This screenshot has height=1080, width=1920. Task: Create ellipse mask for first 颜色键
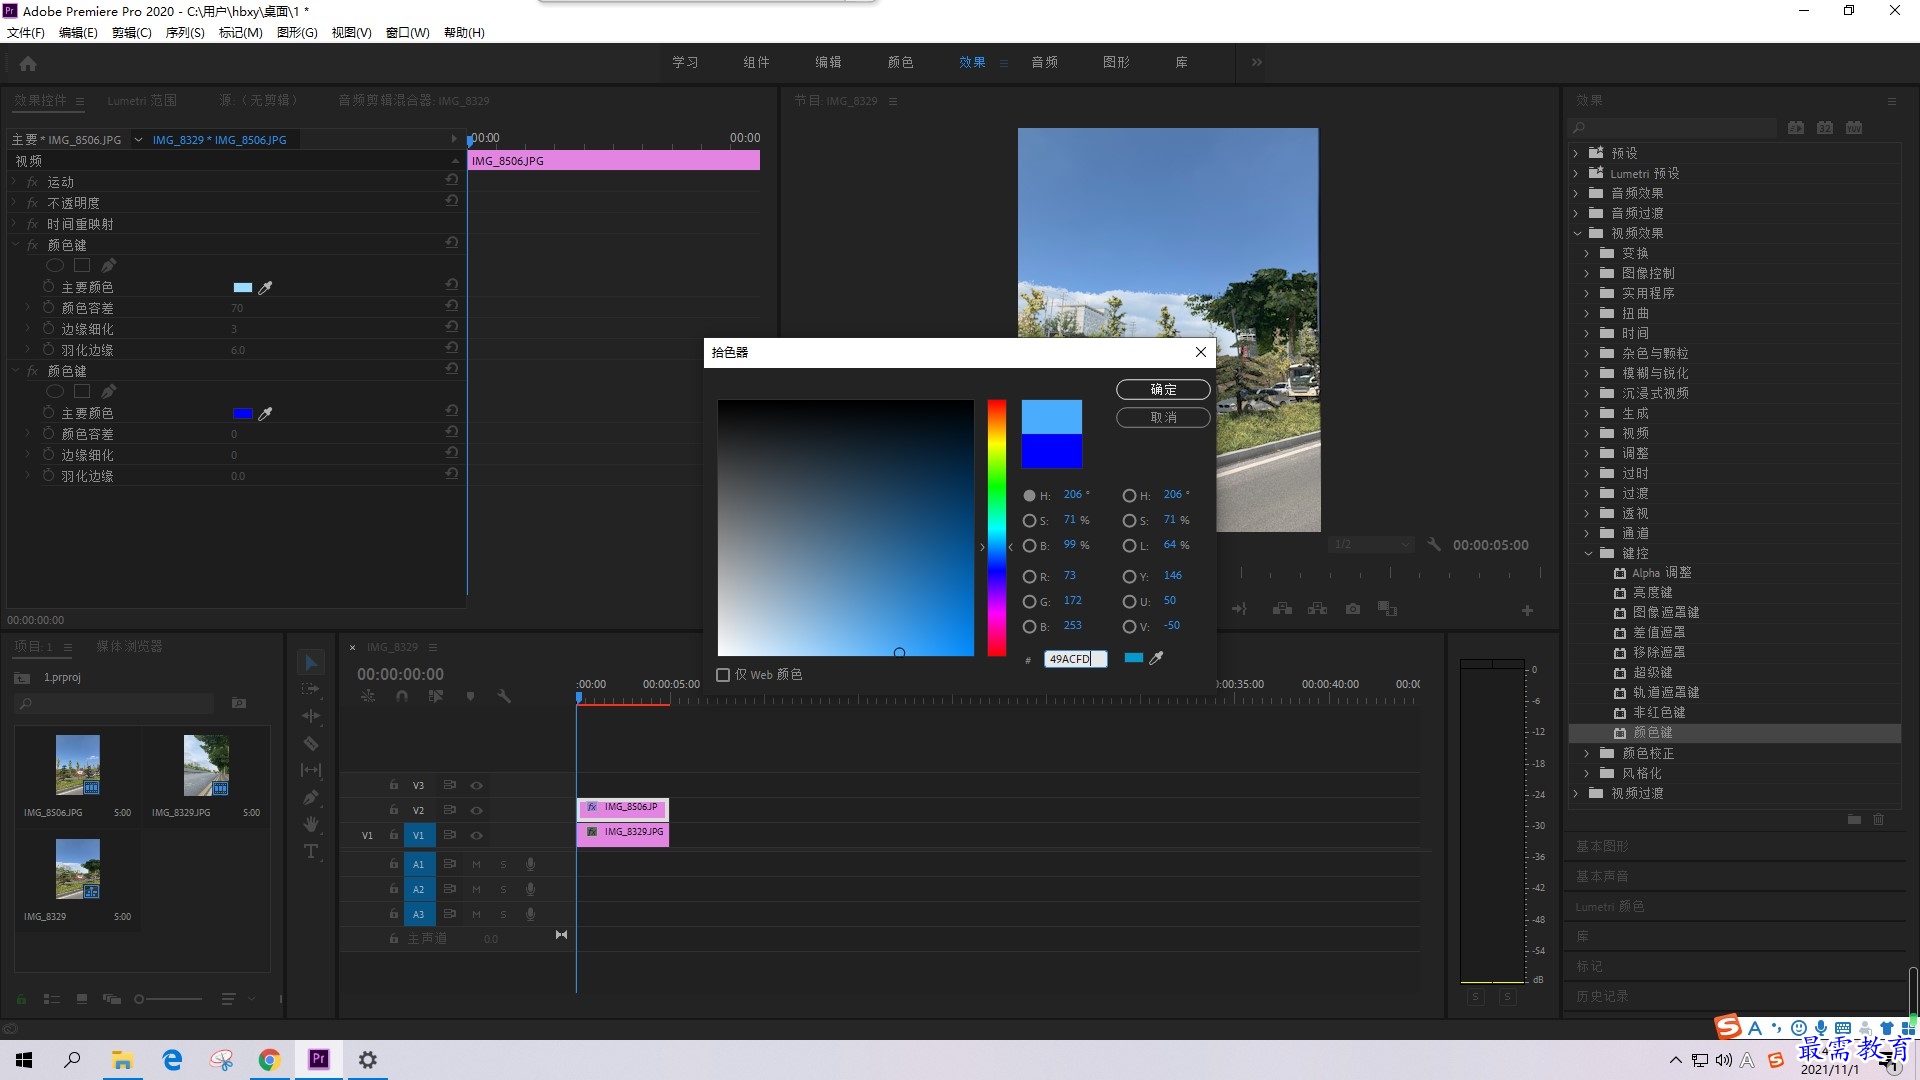pos(55,266)
